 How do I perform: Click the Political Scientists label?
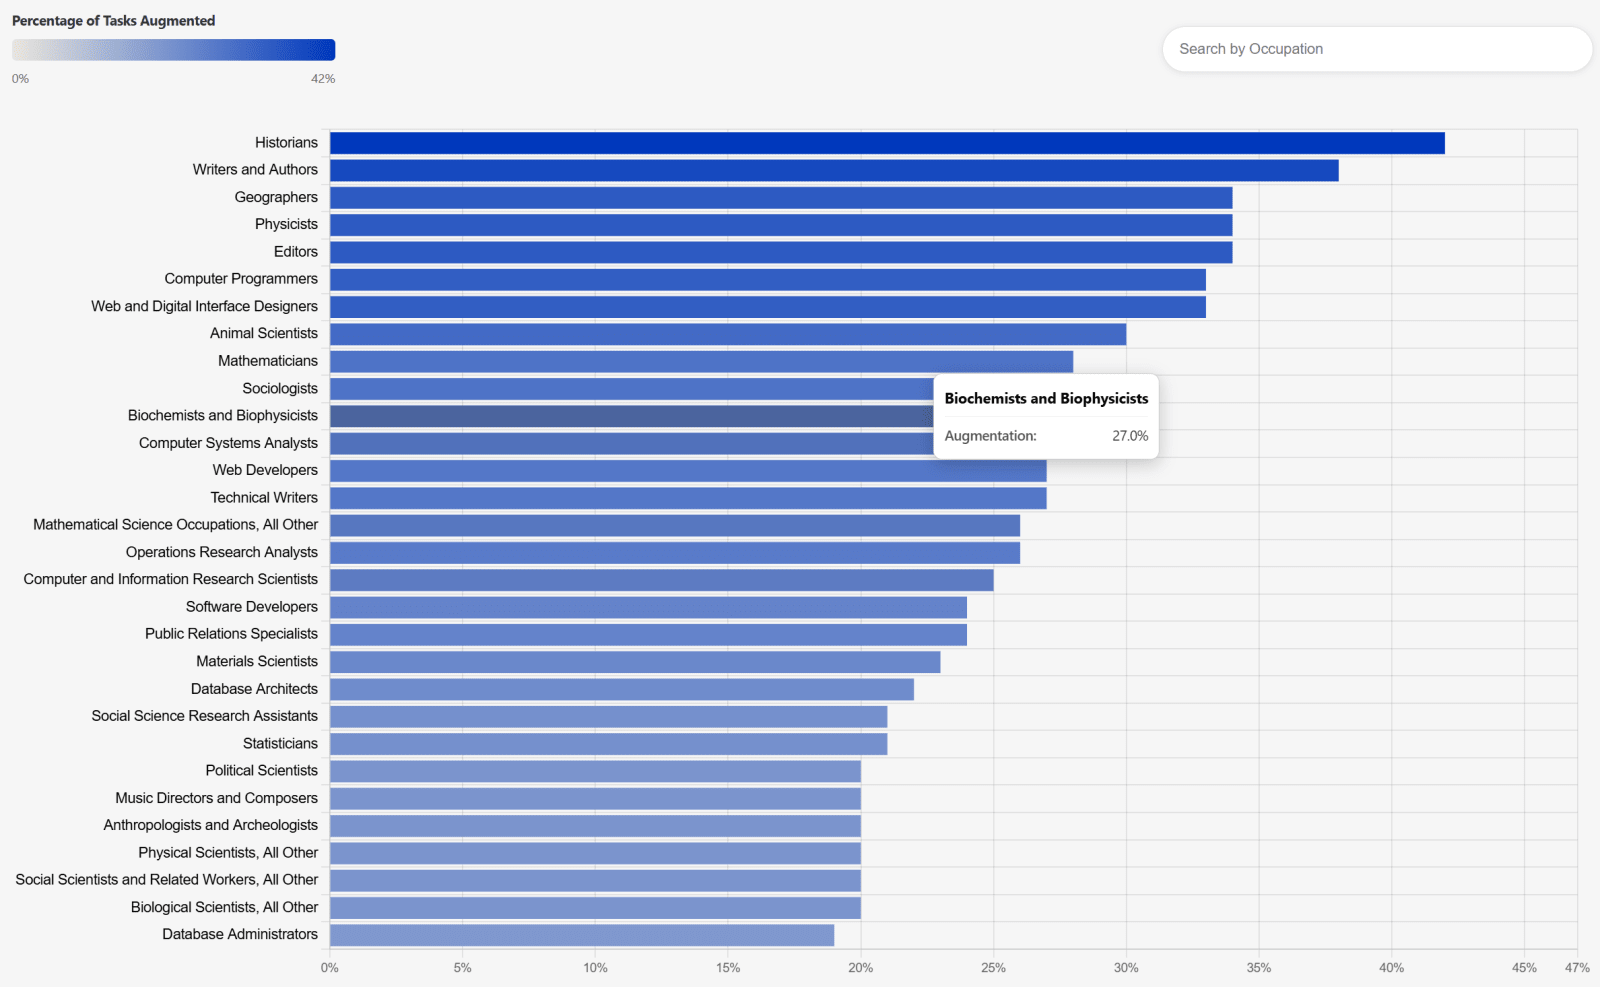[261, 770]
